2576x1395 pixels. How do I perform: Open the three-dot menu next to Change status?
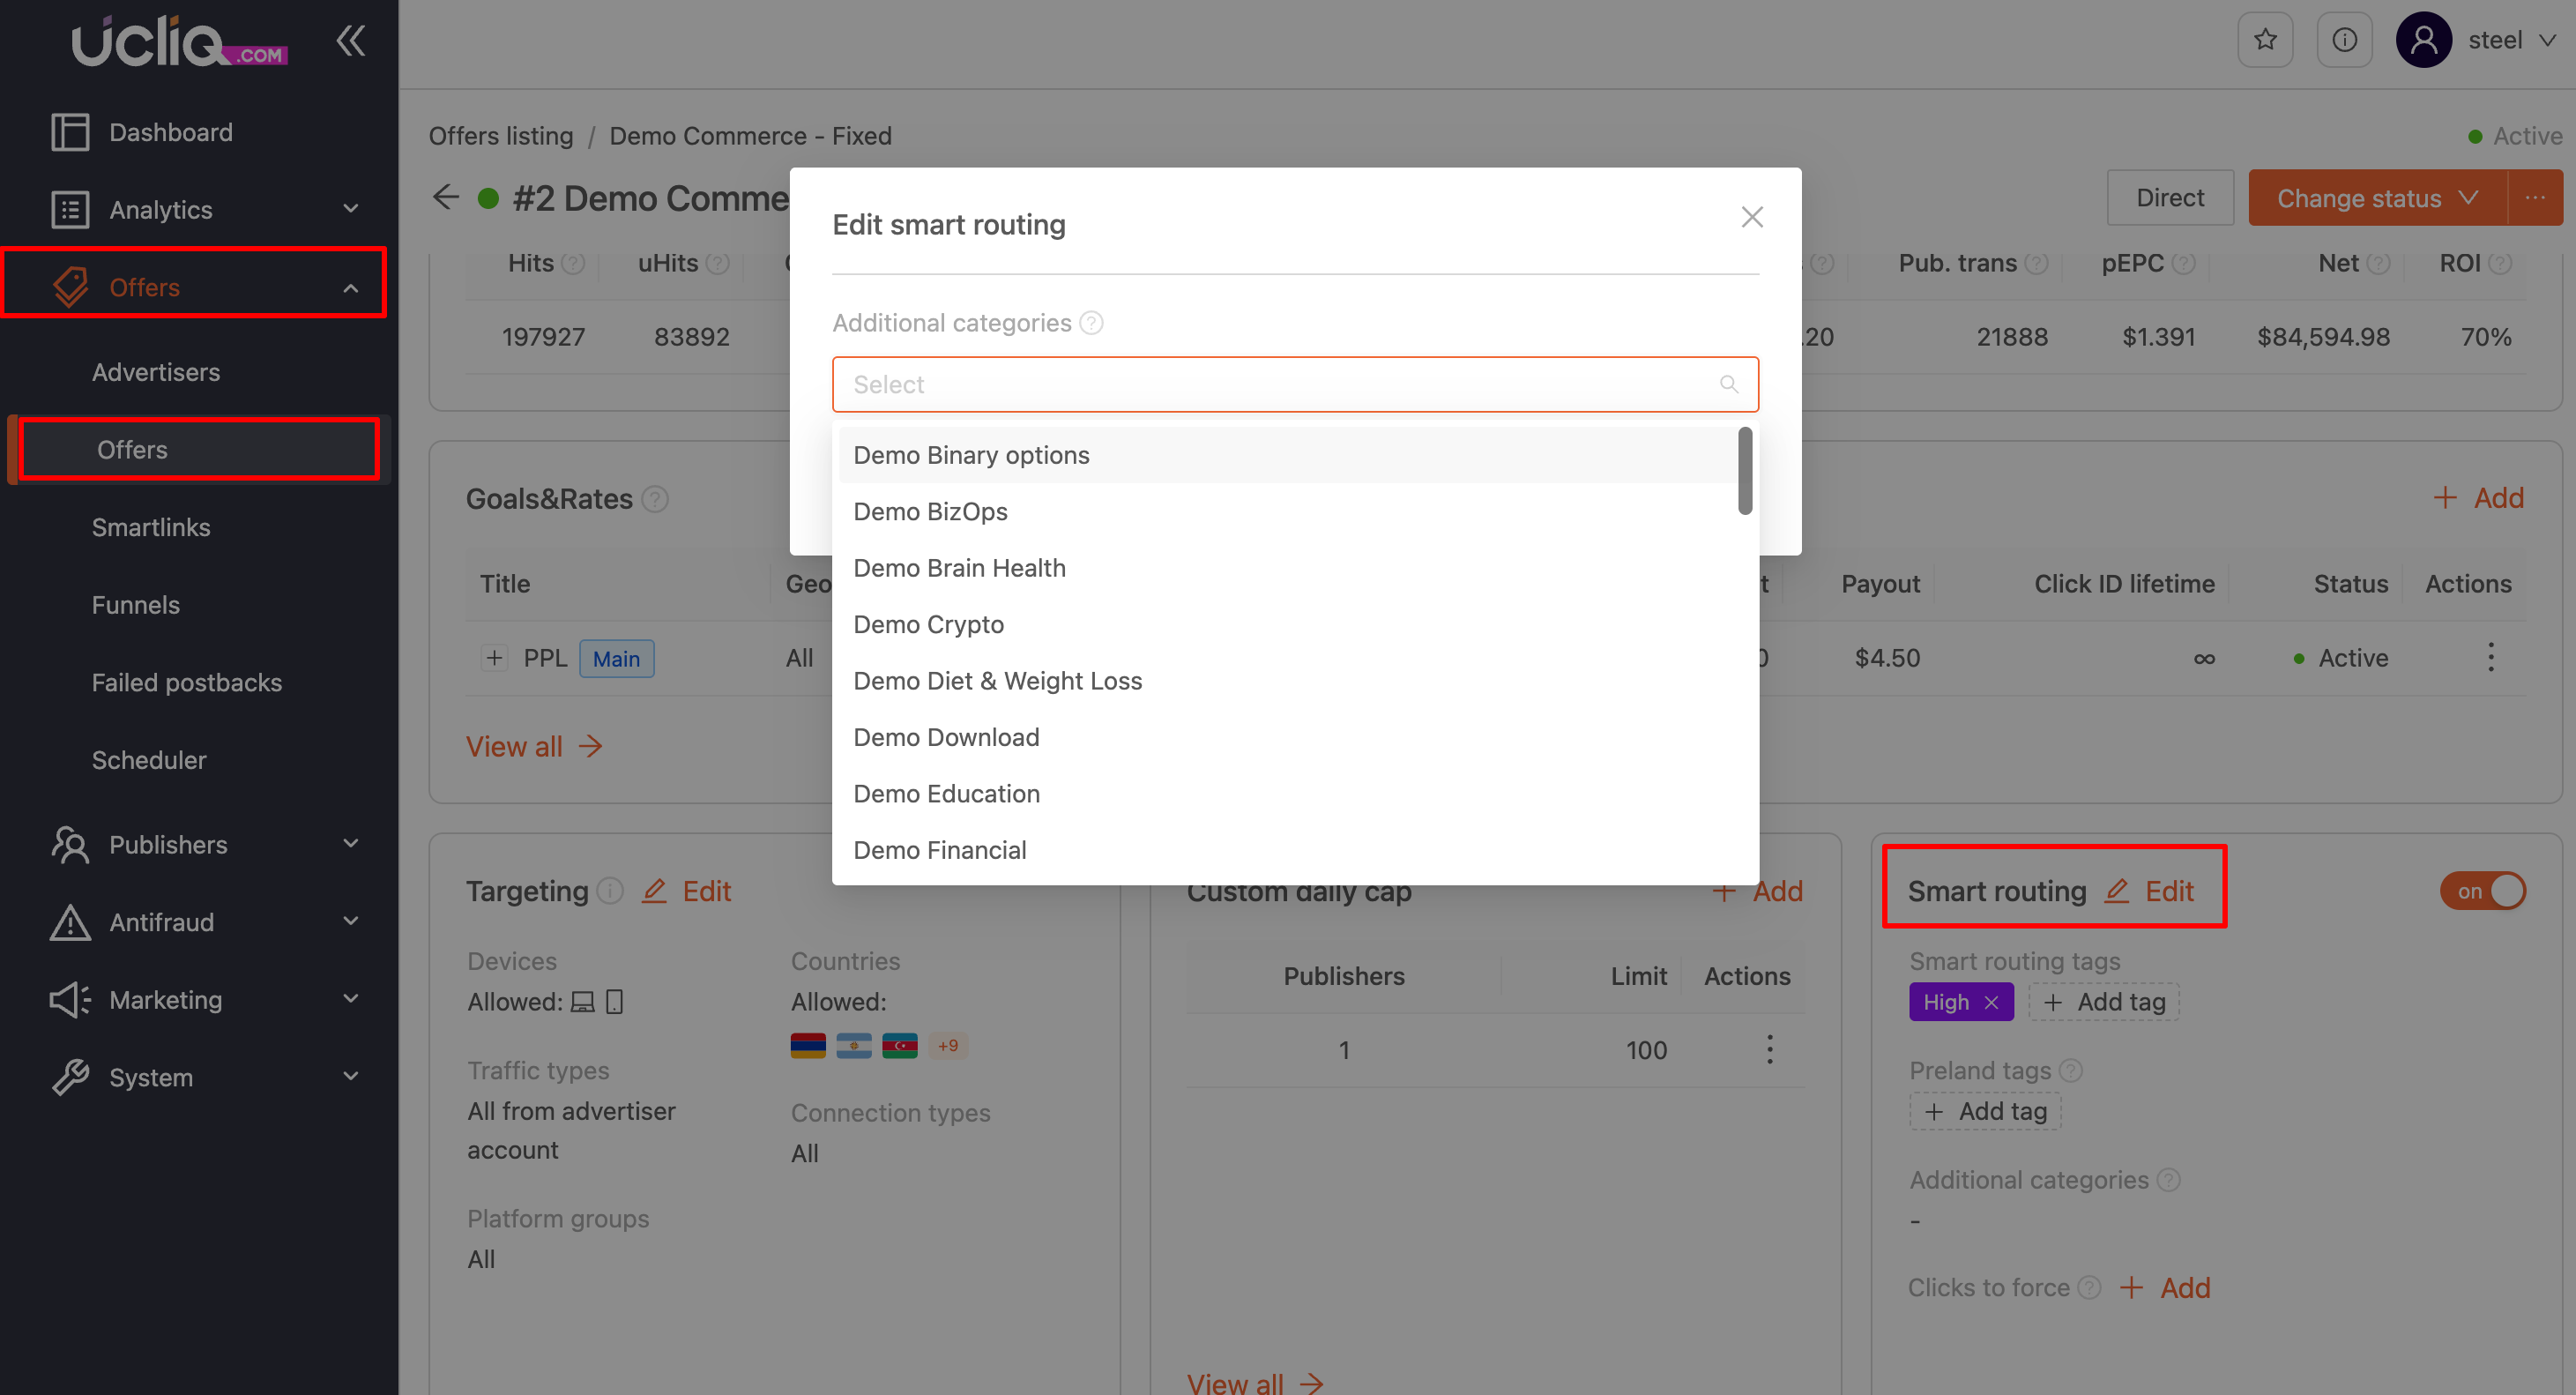(x=2535, y=197)
